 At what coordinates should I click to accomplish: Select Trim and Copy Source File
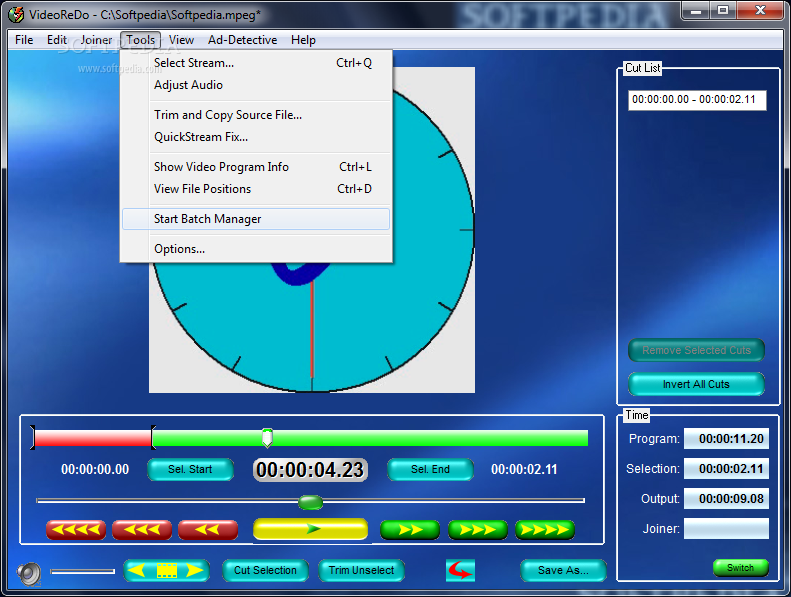coord(256,115)
